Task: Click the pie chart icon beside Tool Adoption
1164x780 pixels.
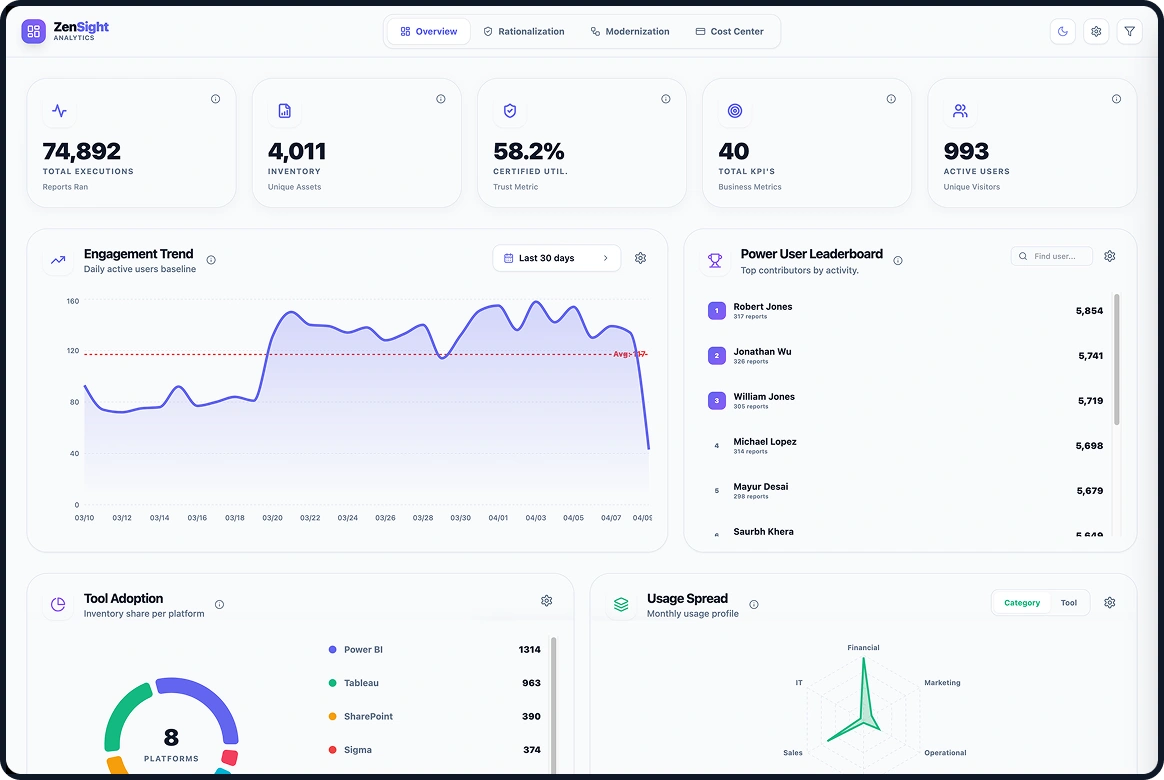Action: coord(57,603)
